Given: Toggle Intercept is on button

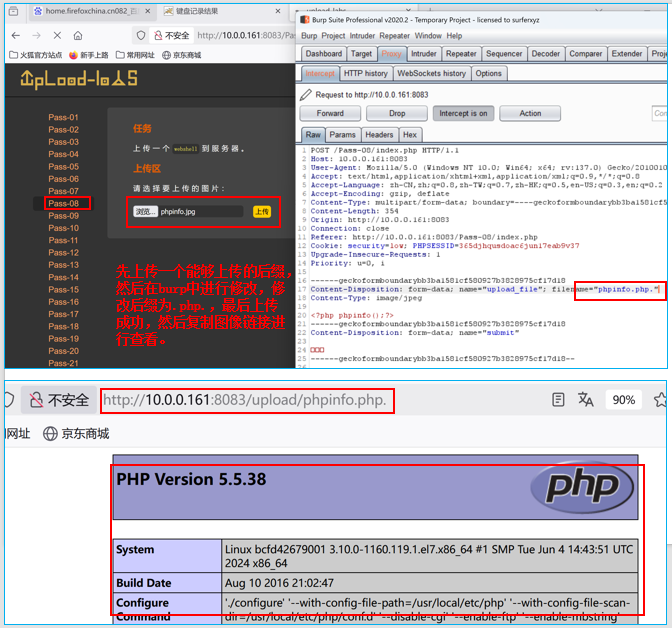Looking at the screenshot, I should pos(463,114).
